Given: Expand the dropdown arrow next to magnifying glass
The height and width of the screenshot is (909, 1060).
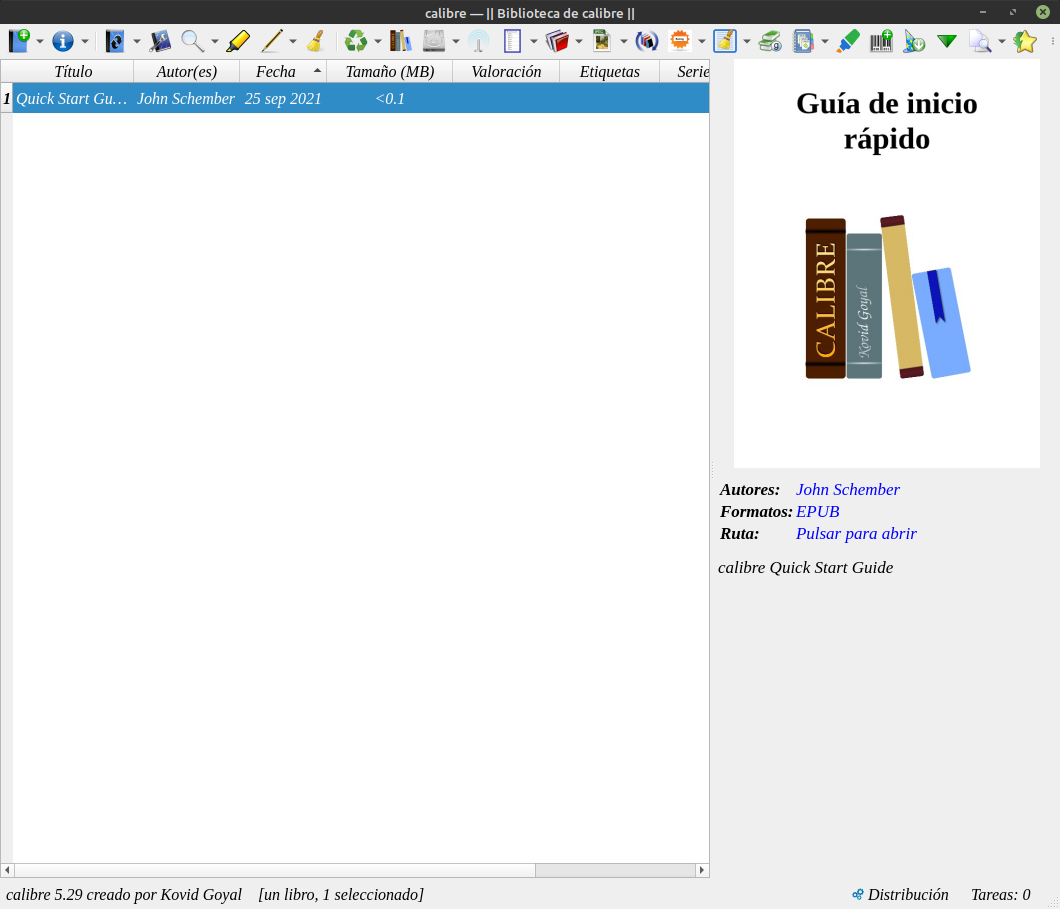Looking at the screenshot, I should tap(215, 42).
